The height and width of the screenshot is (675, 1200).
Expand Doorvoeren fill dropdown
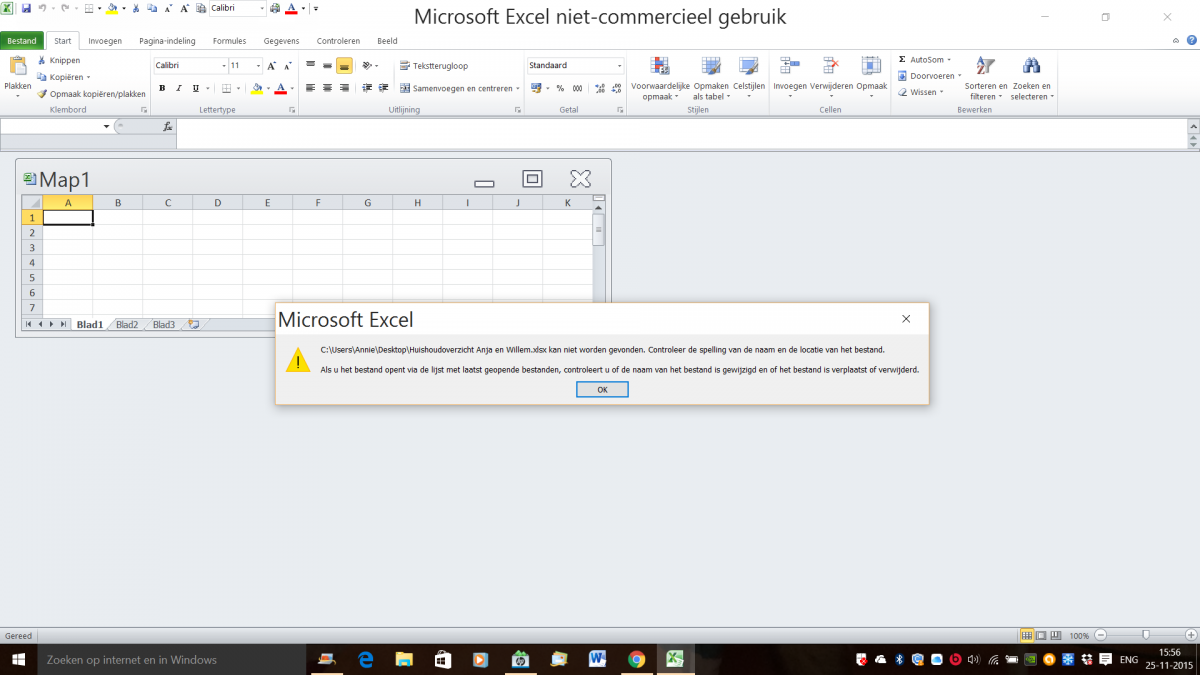pyautogui.click(x=959, y=76)
